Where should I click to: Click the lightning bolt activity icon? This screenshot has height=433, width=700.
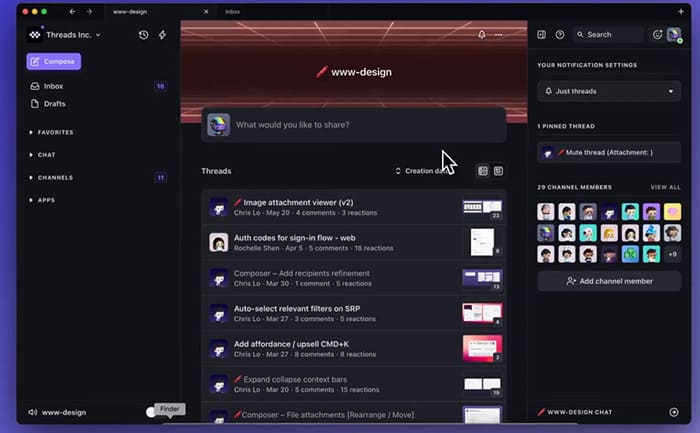(x=163, y=35)
